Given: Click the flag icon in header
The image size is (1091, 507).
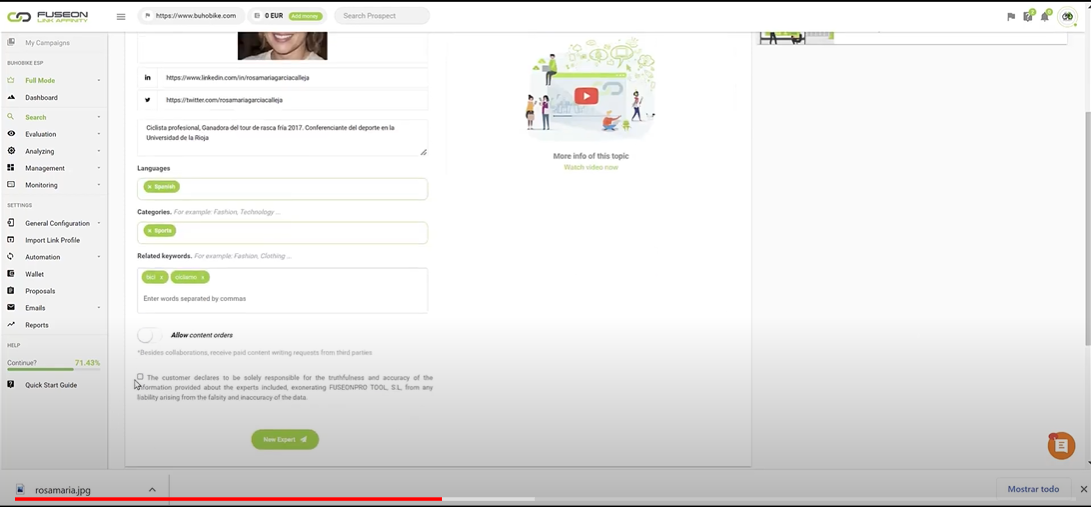Looking at the screenshot, I should click(x=1011, y=16).
